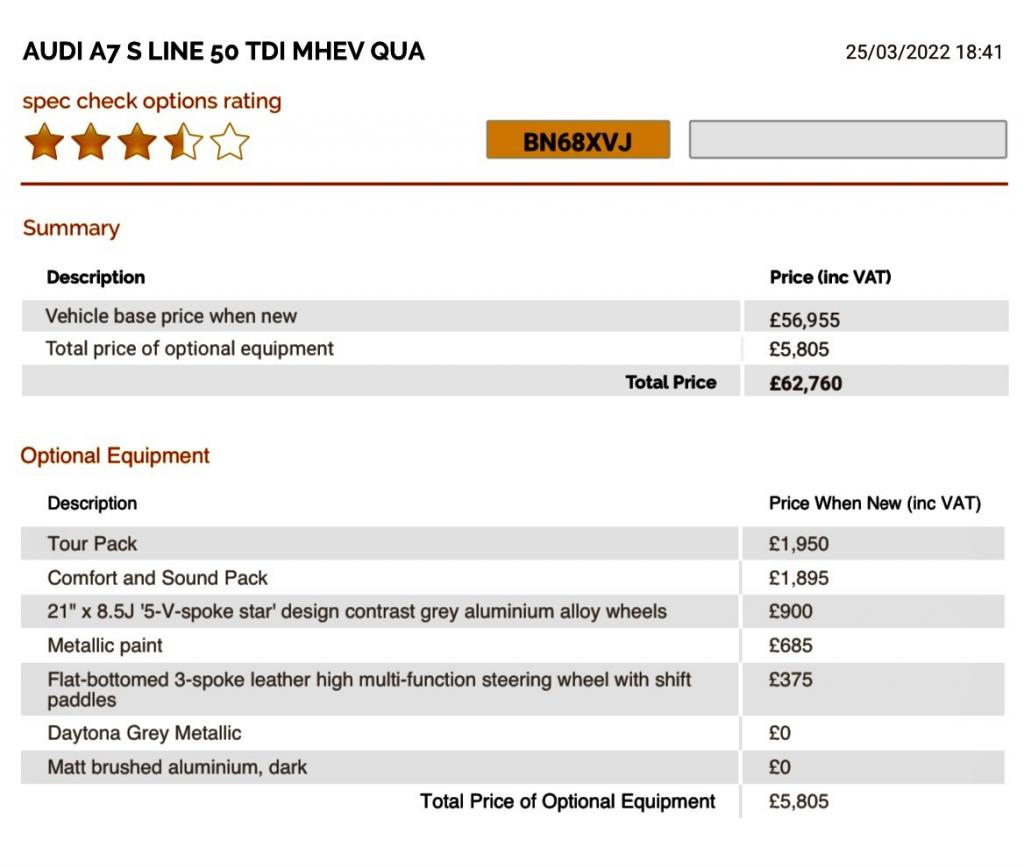1024x867 pixels.
Task: Click the third rating star
Action: [x=137, y=142]
